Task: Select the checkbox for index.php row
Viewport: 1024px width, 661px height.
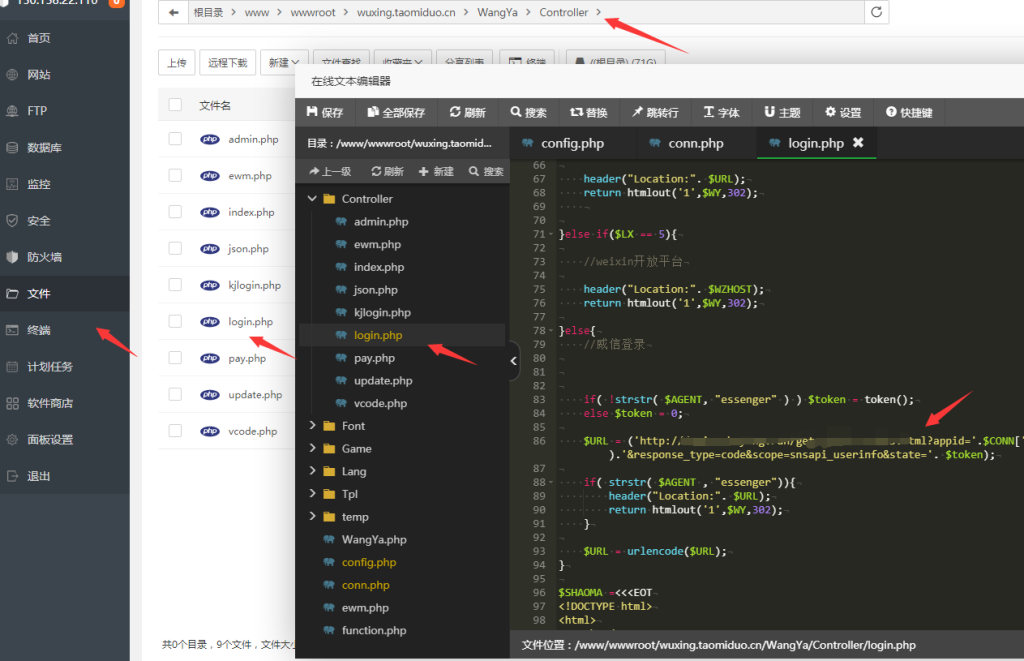Action: pos(175,212)
